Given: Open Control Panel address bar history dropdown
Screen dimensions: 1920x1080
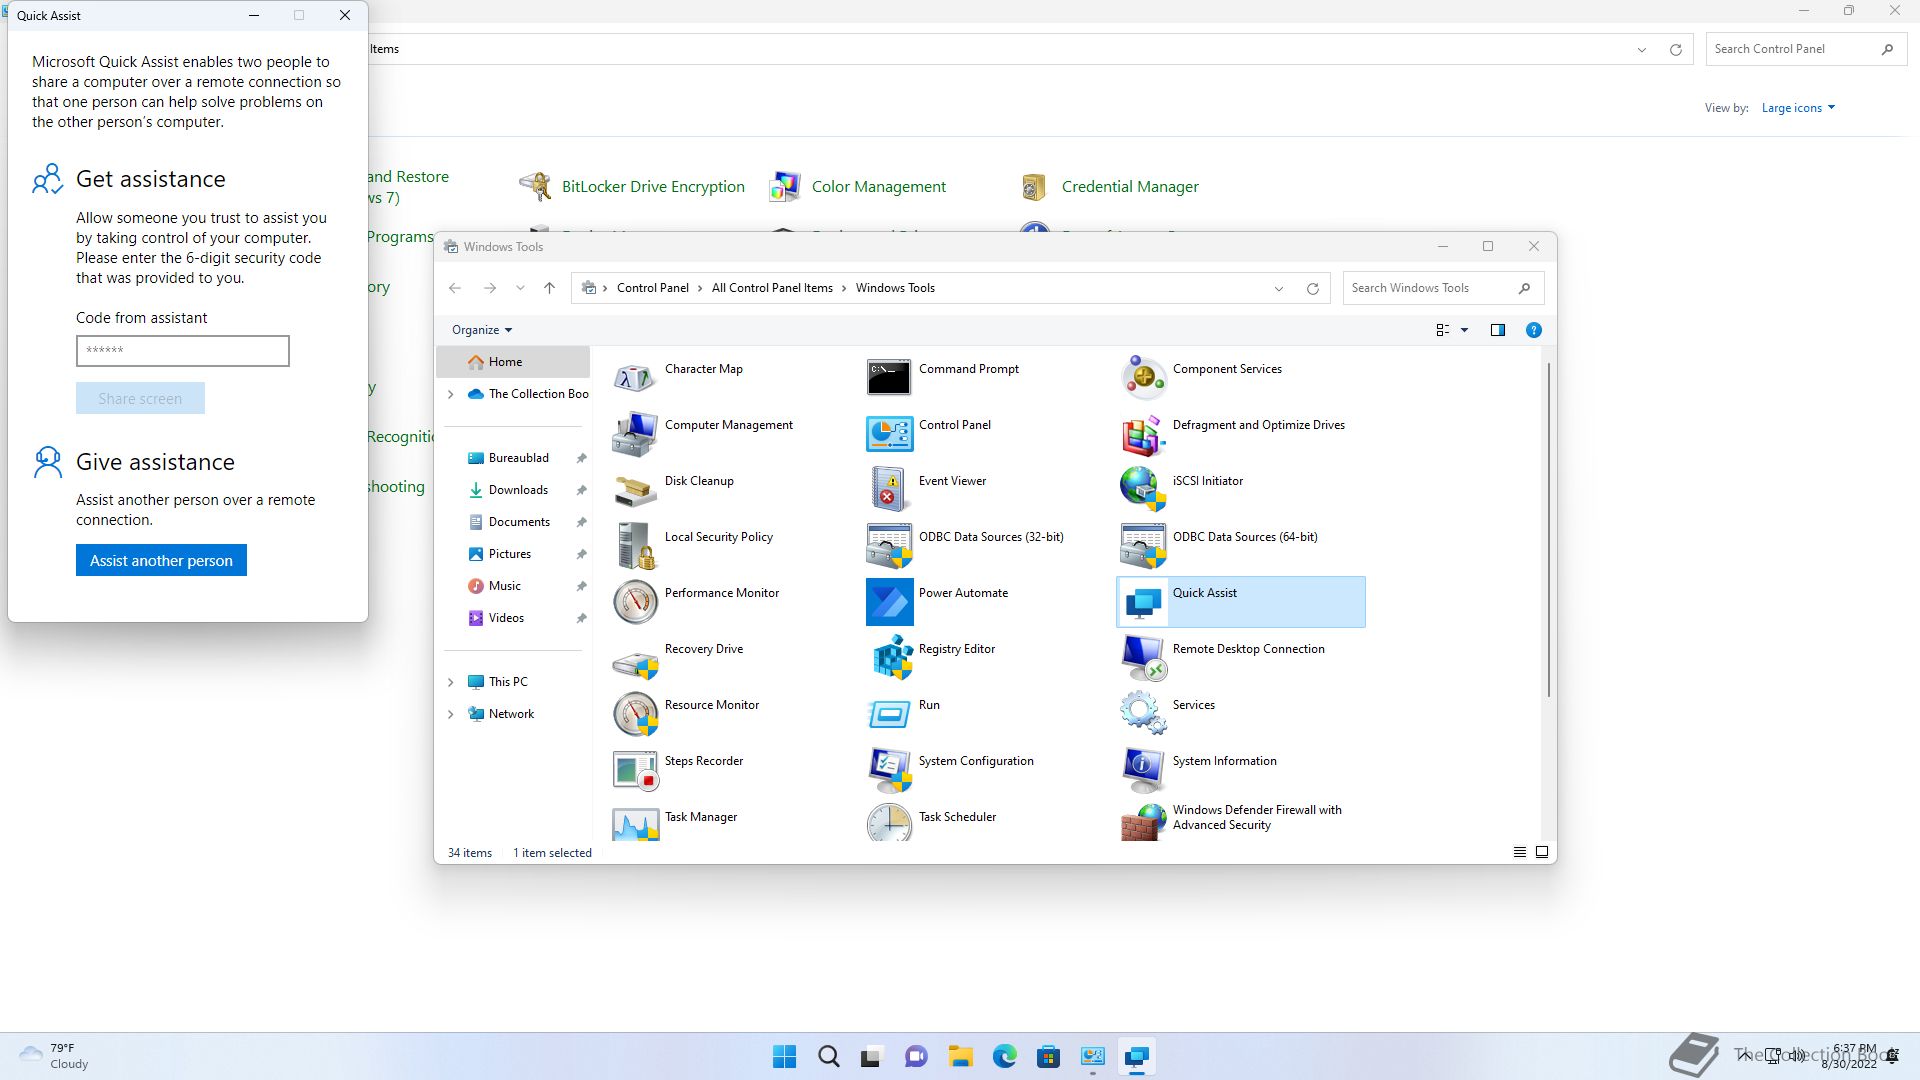Looking at the screenshot, I should coord(1641,49).
